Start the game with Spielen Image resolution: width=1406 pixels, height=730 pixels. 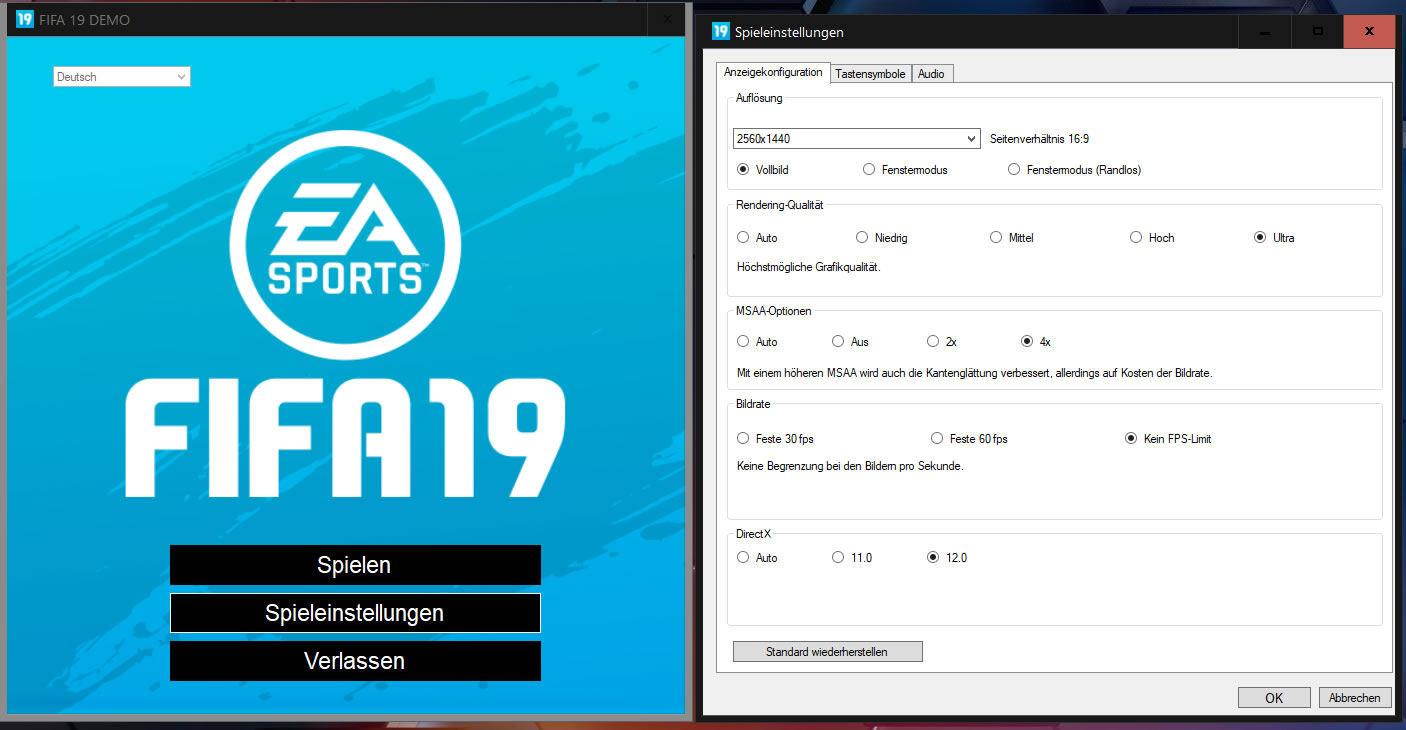click(355, 565)
